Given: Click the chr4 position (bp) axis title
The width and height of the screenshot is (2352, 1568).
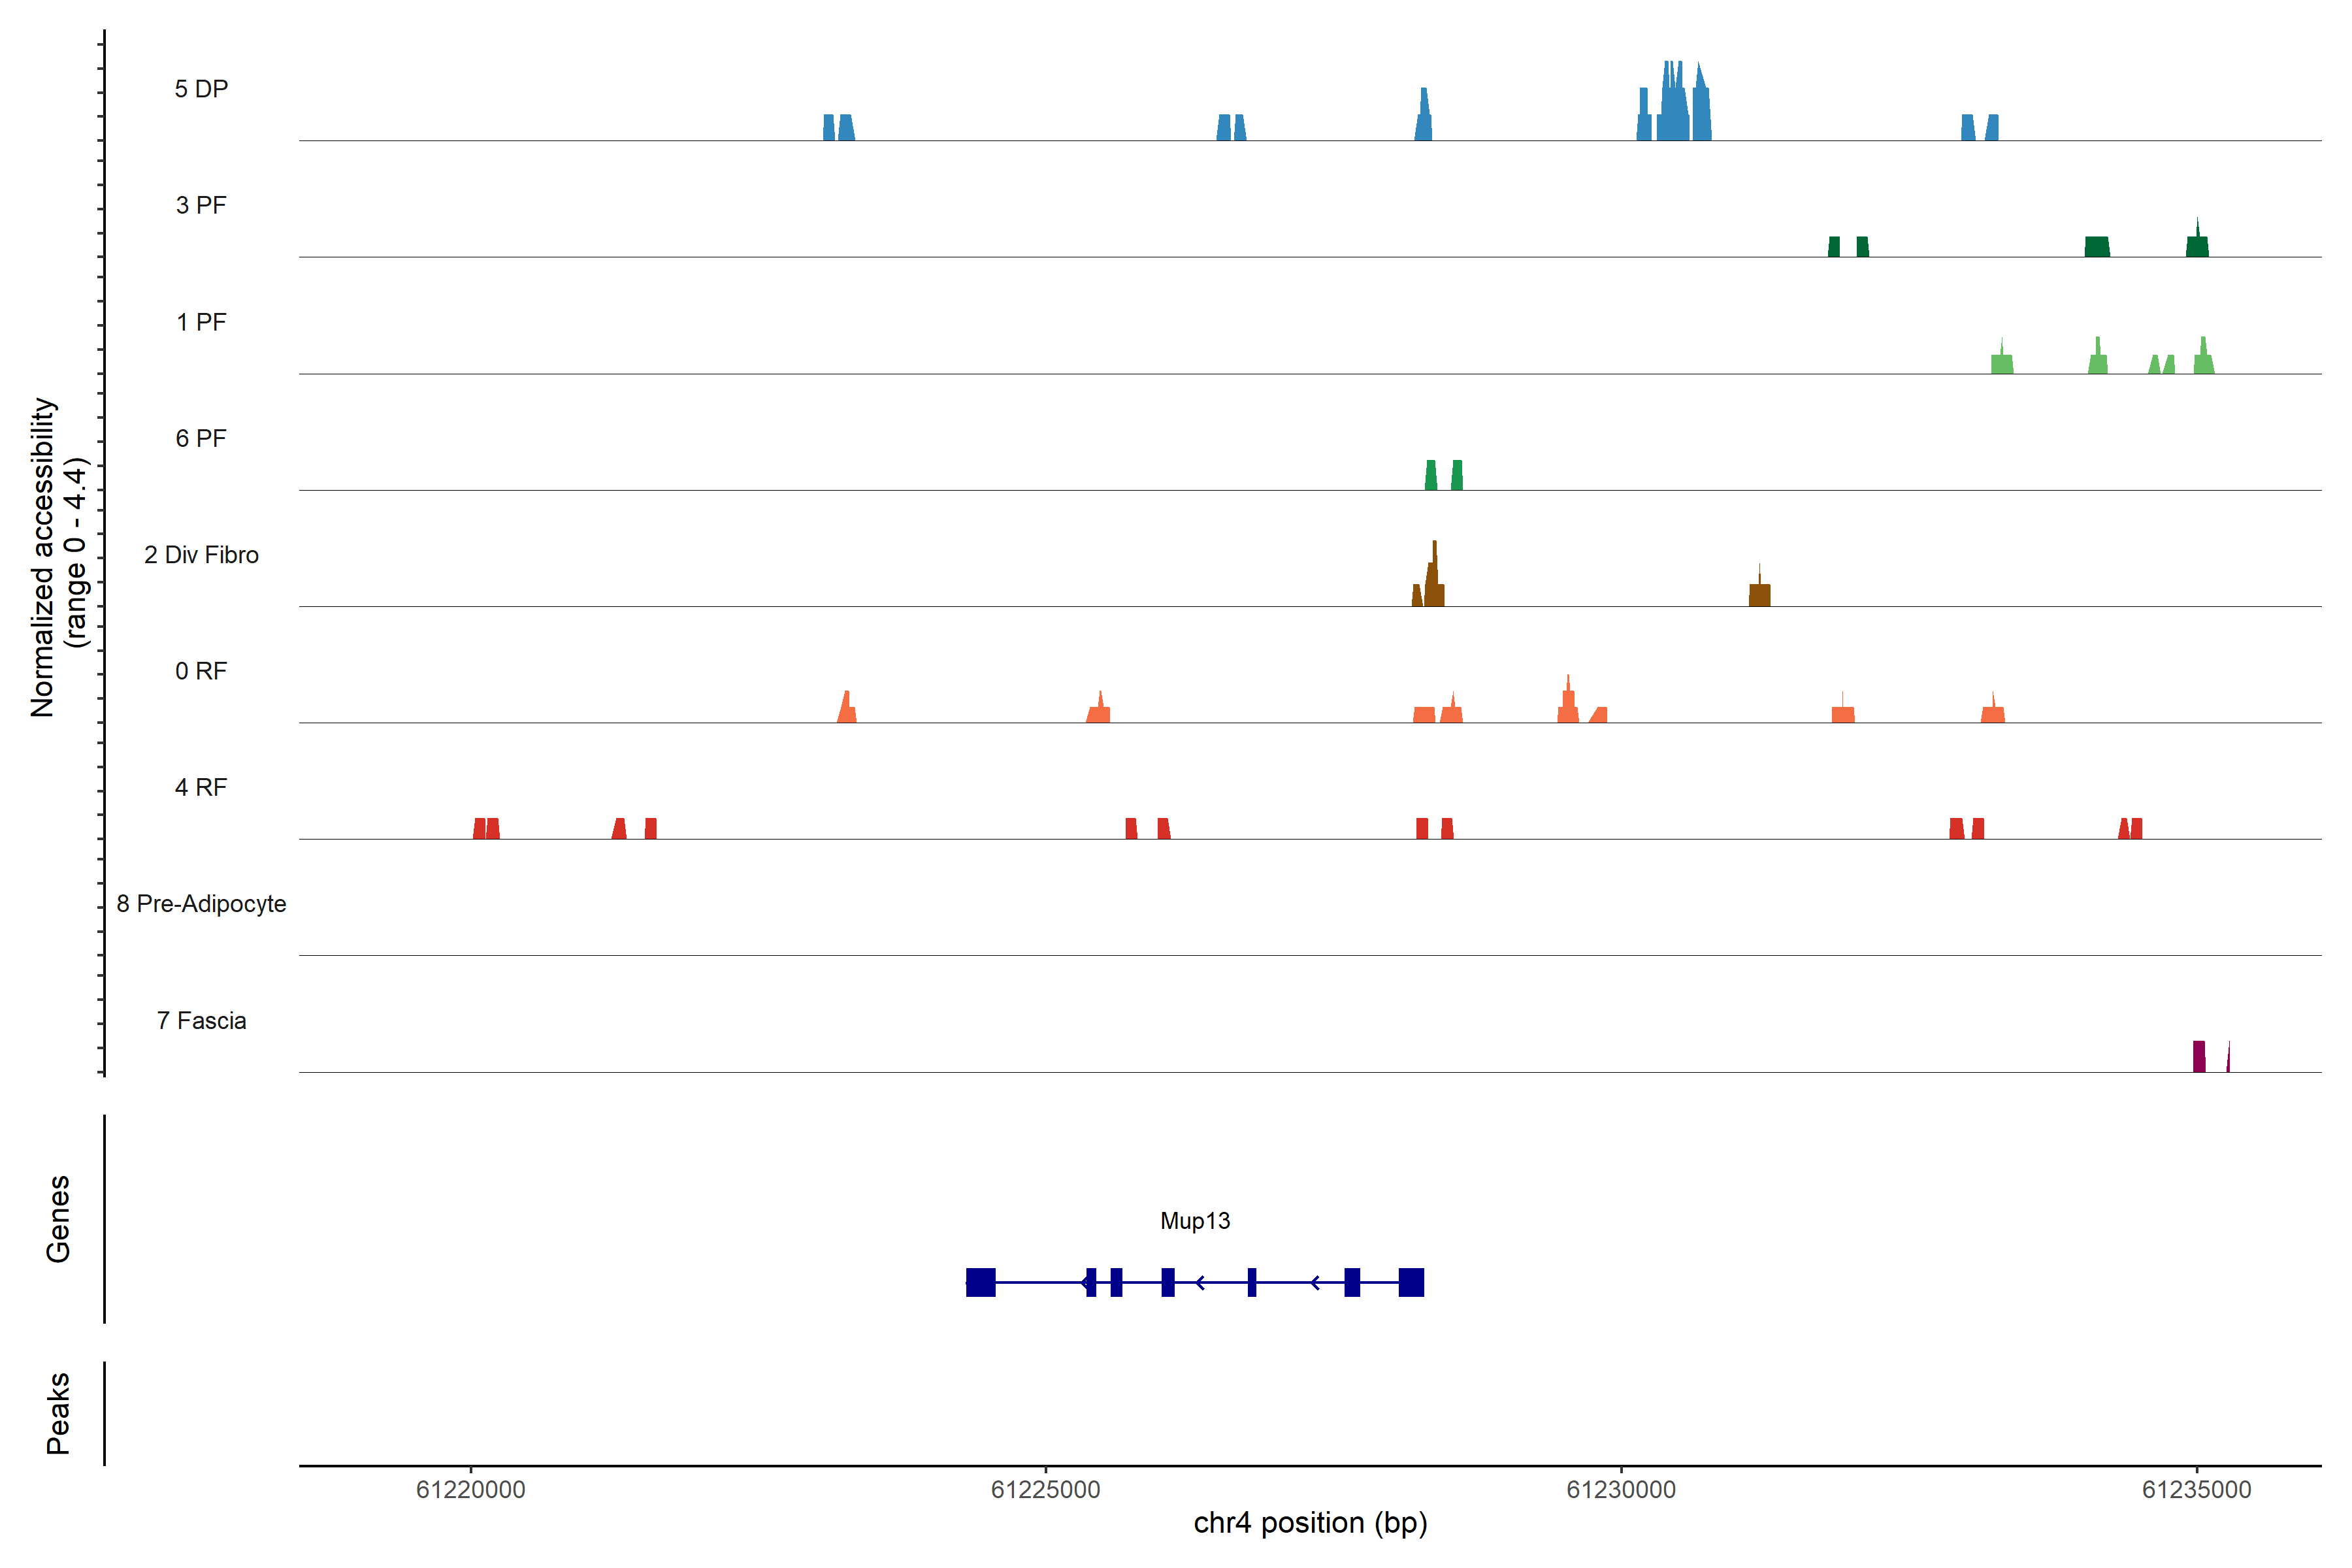Looking at the screenshot, I should click(x=1310, y=1523).
